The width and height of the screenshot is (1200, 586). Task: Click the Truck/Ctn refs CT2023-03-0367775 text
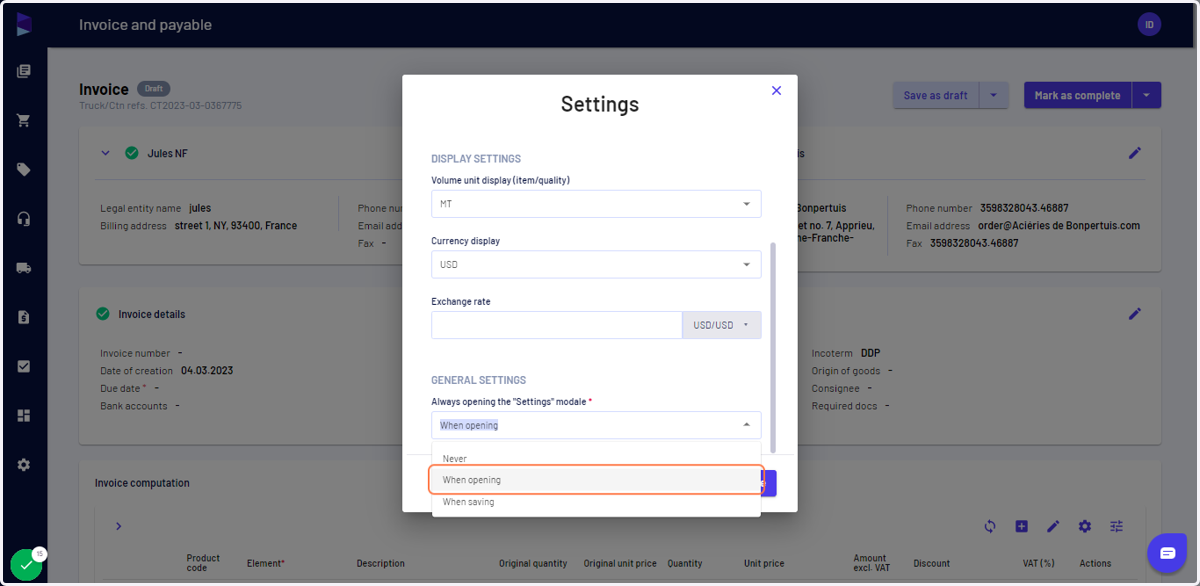(x=160, y=105)
